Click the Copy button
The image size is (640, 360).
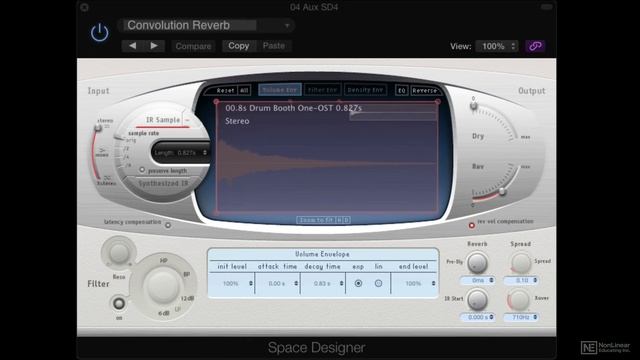(x=239, y=46)
